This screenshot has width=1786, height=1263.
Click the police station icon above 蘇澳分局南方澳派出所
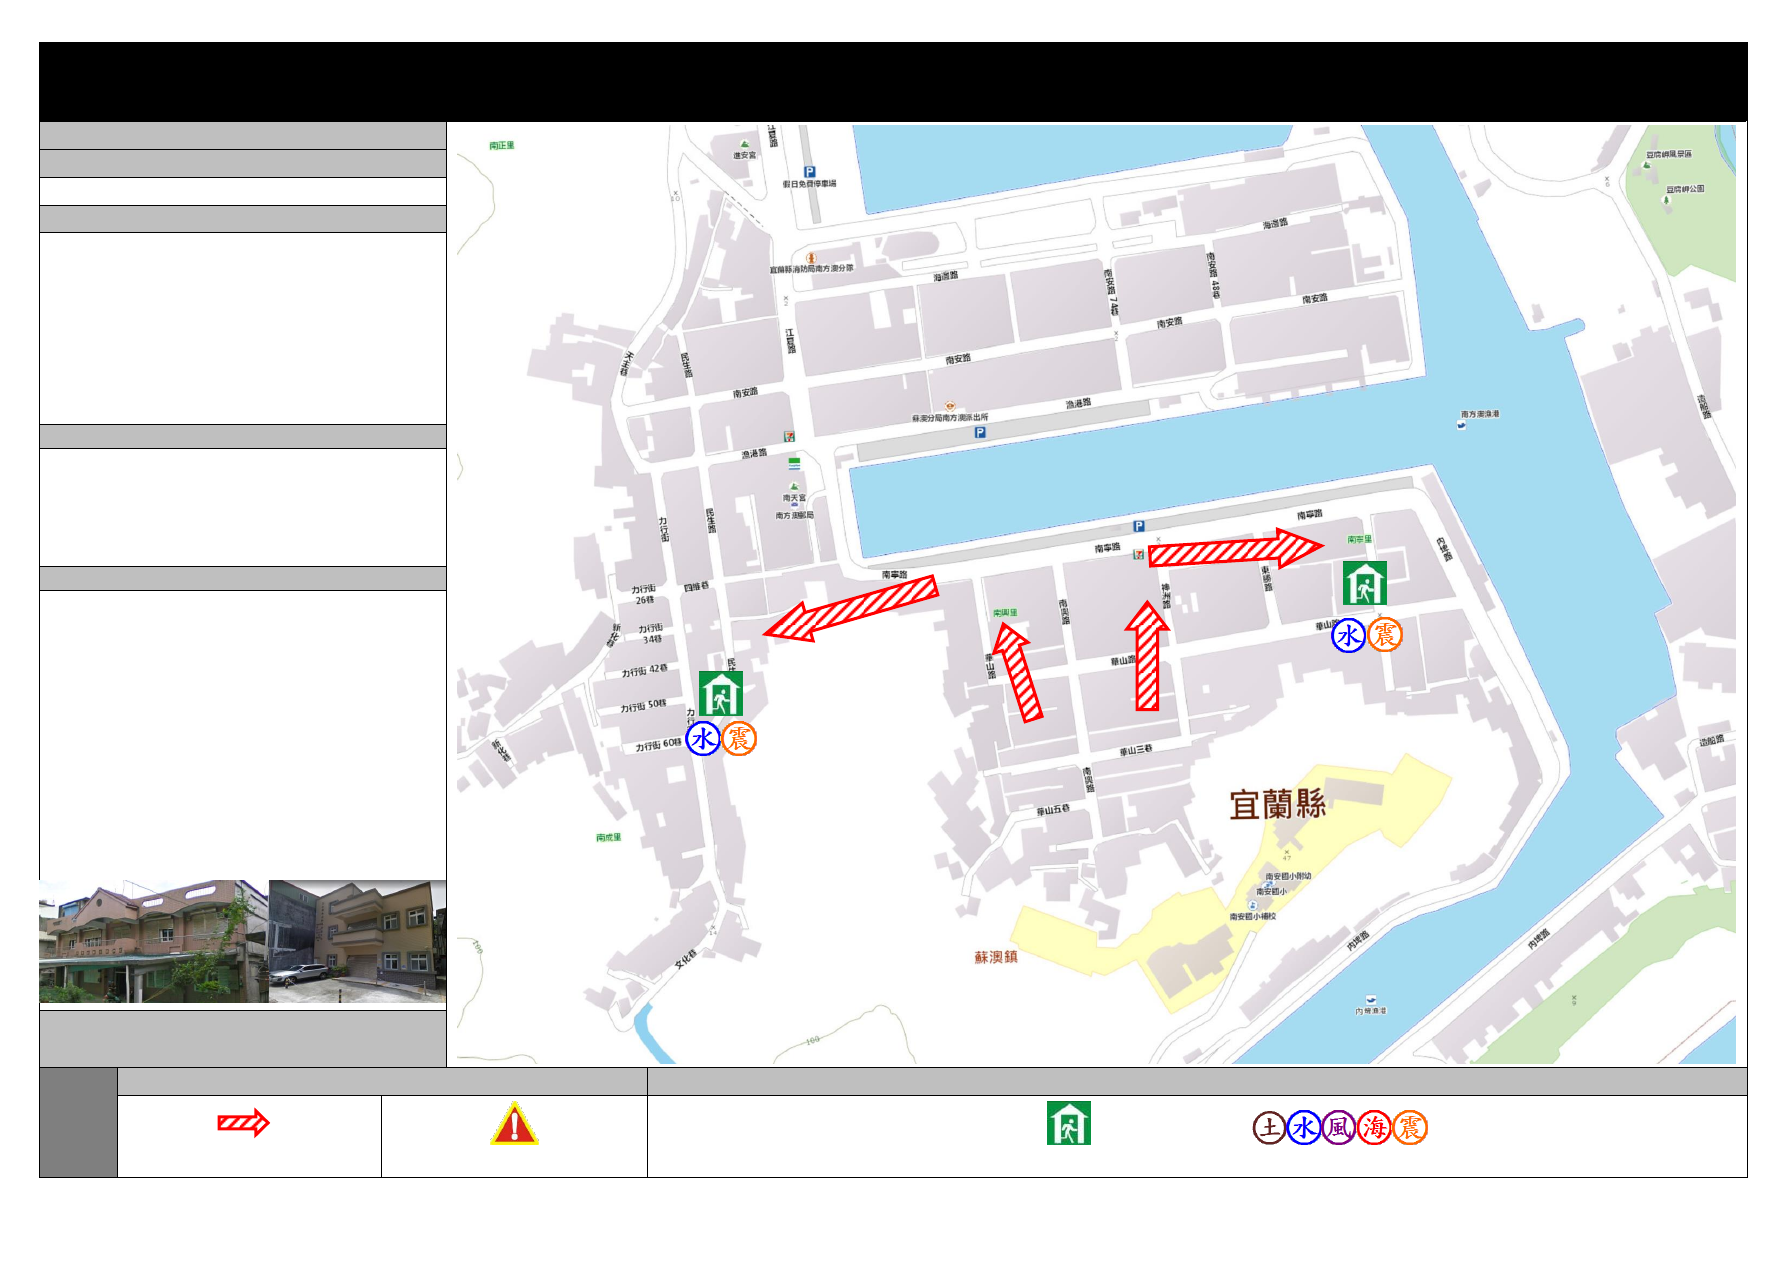(x=950, y=406)
